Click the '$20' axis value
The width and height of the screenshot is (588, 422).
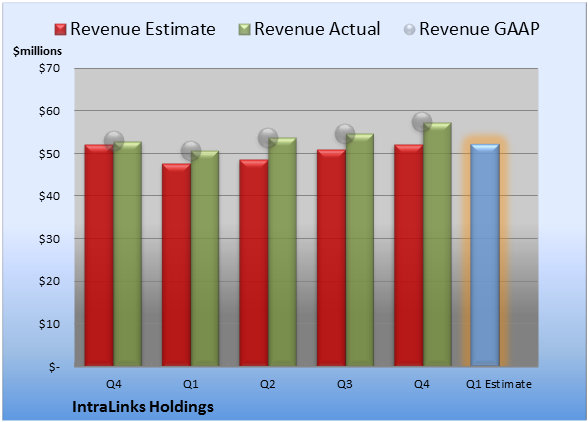click(x=49, y=281)
